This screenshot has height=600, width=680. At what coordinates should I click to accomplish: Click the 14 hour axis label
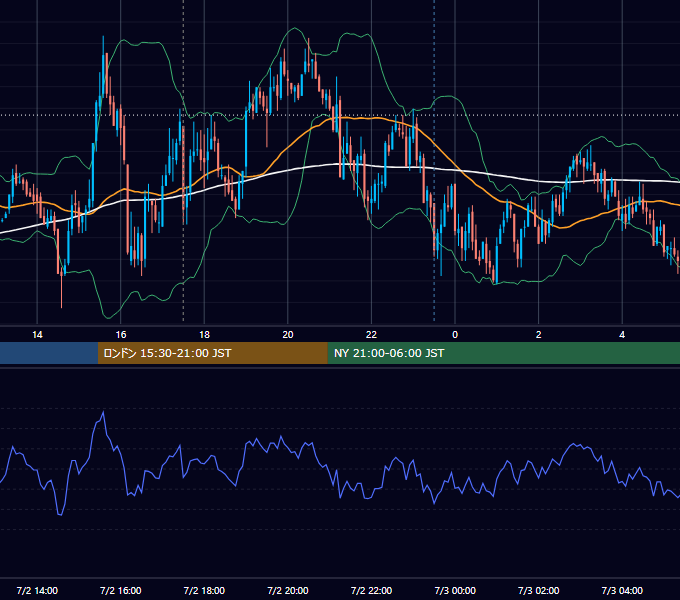[x=37, y=335]
